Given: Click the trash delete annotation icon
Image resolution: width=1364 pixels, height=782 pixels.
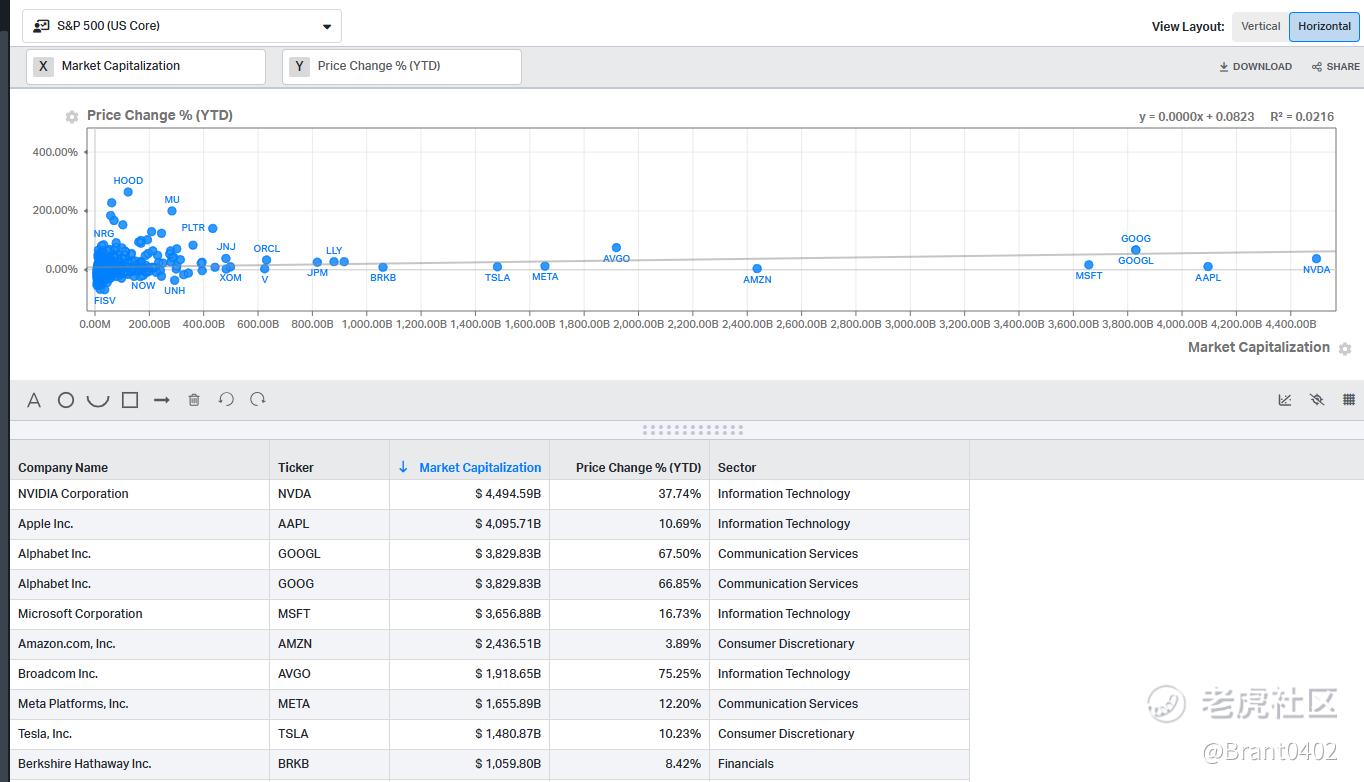Looking at the screenshot, I should pyautogui.click(x=194, y=400).
